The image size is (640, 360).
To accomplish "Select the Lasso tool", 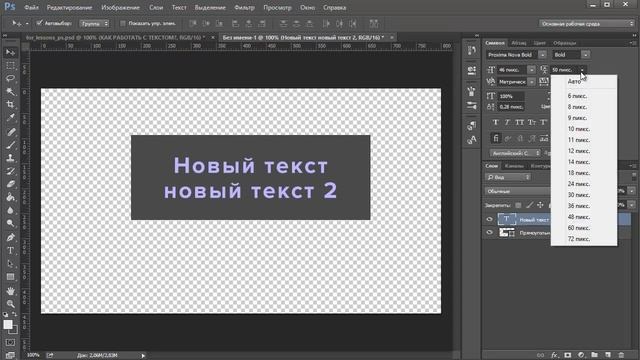I will [x=11, y=78].
